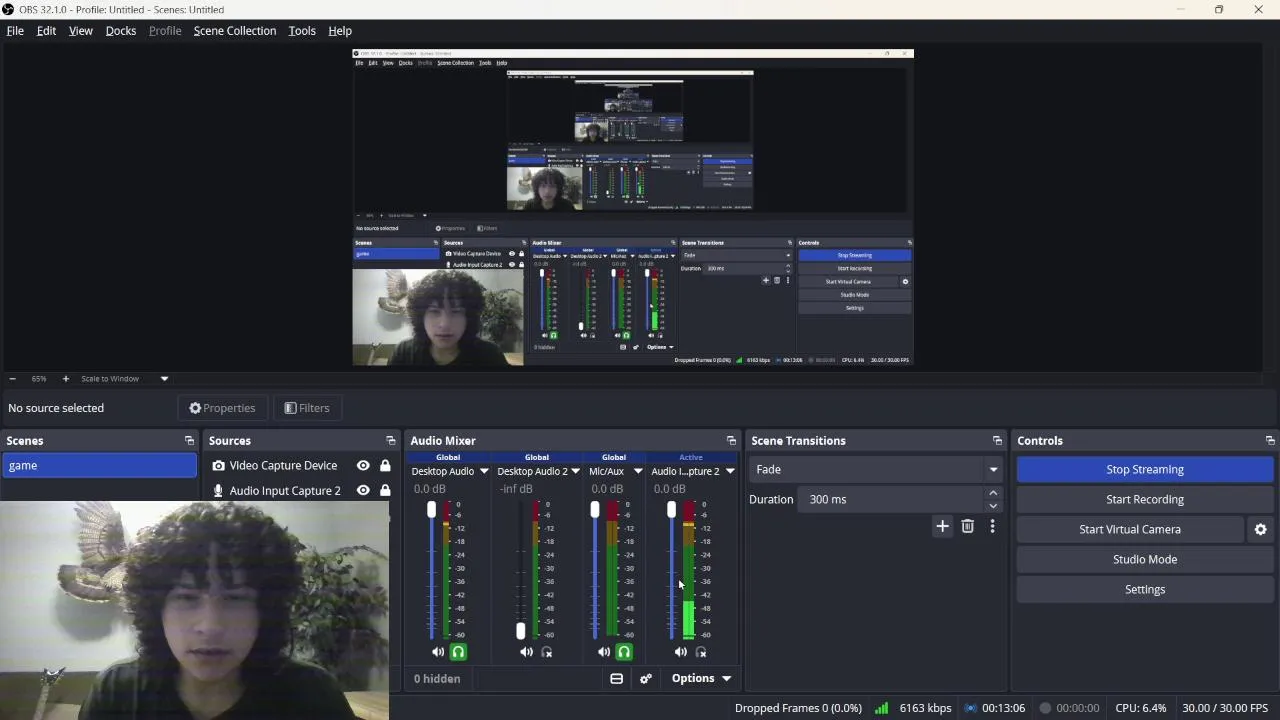This screenshot has width=1280, height=720.
Task: Open the Docks menu
Action: [x=121, y=31]
